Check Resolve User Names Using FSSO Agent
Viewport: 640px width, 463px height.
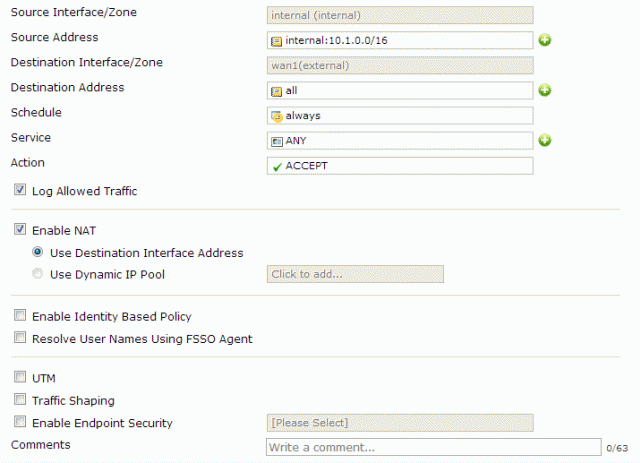(x=20, y=339)
